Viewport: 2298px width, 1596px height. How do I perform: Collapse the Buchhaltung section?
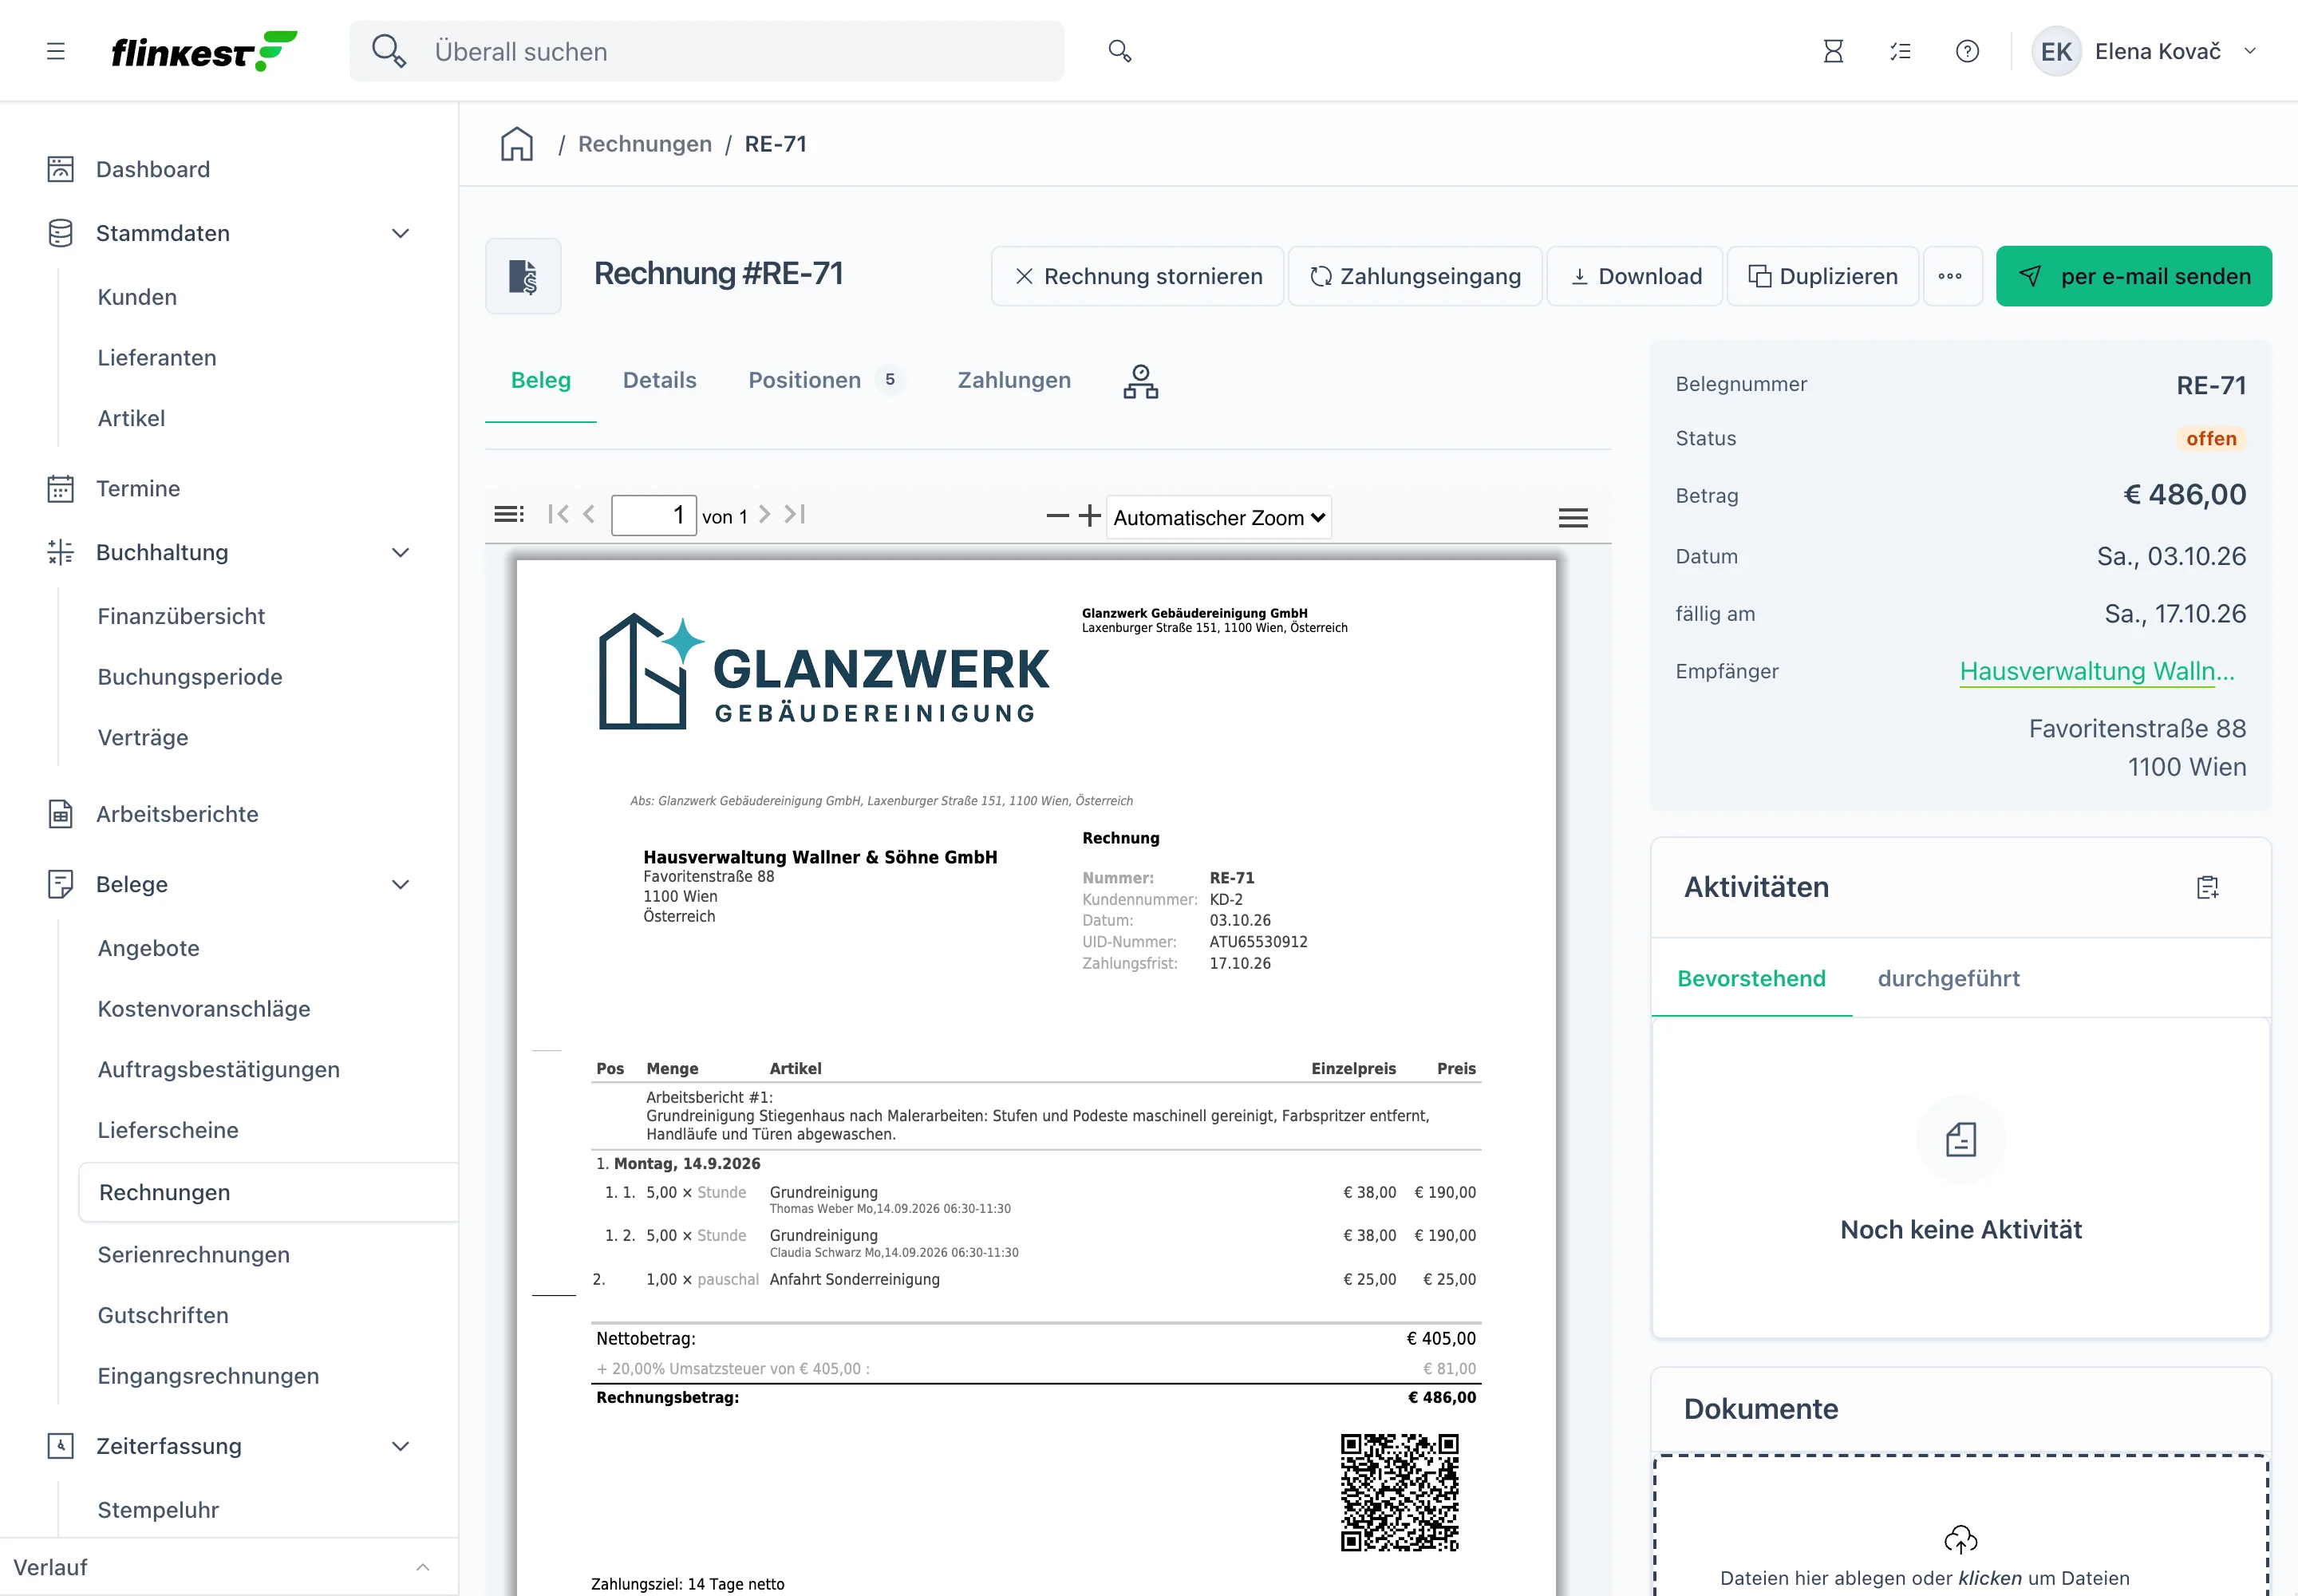tap(401, 553)
